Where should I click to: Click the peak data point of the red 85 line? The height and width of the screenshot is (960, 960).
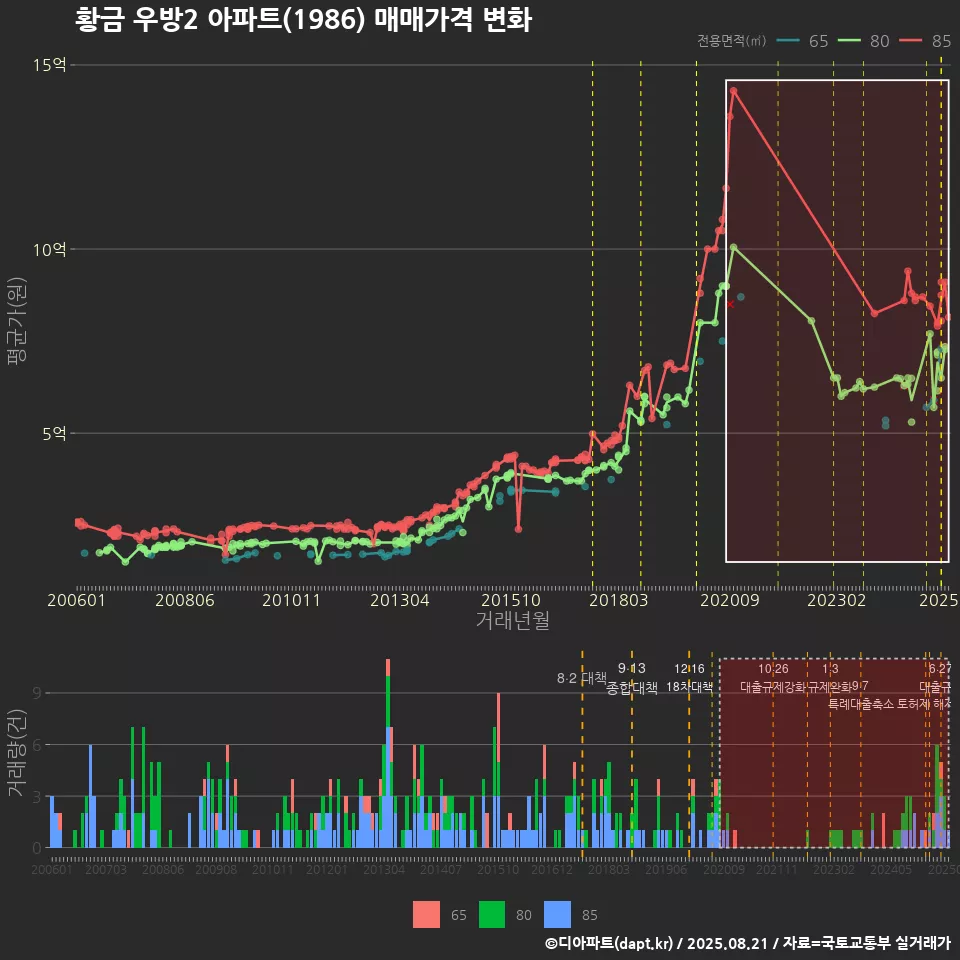pos(733,91)
